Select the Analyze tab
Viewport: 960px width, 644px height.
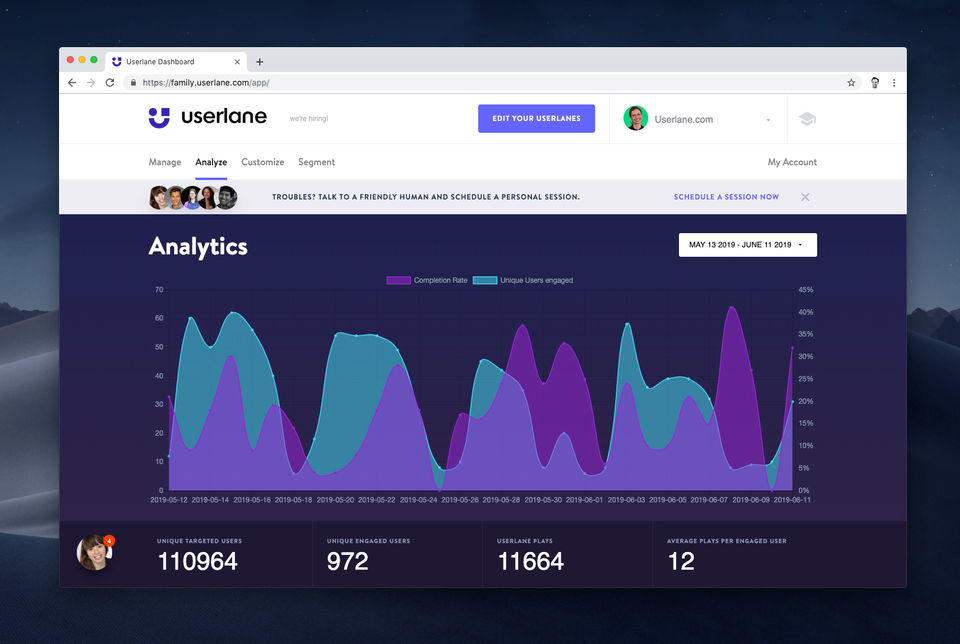[x=211, y=162]
